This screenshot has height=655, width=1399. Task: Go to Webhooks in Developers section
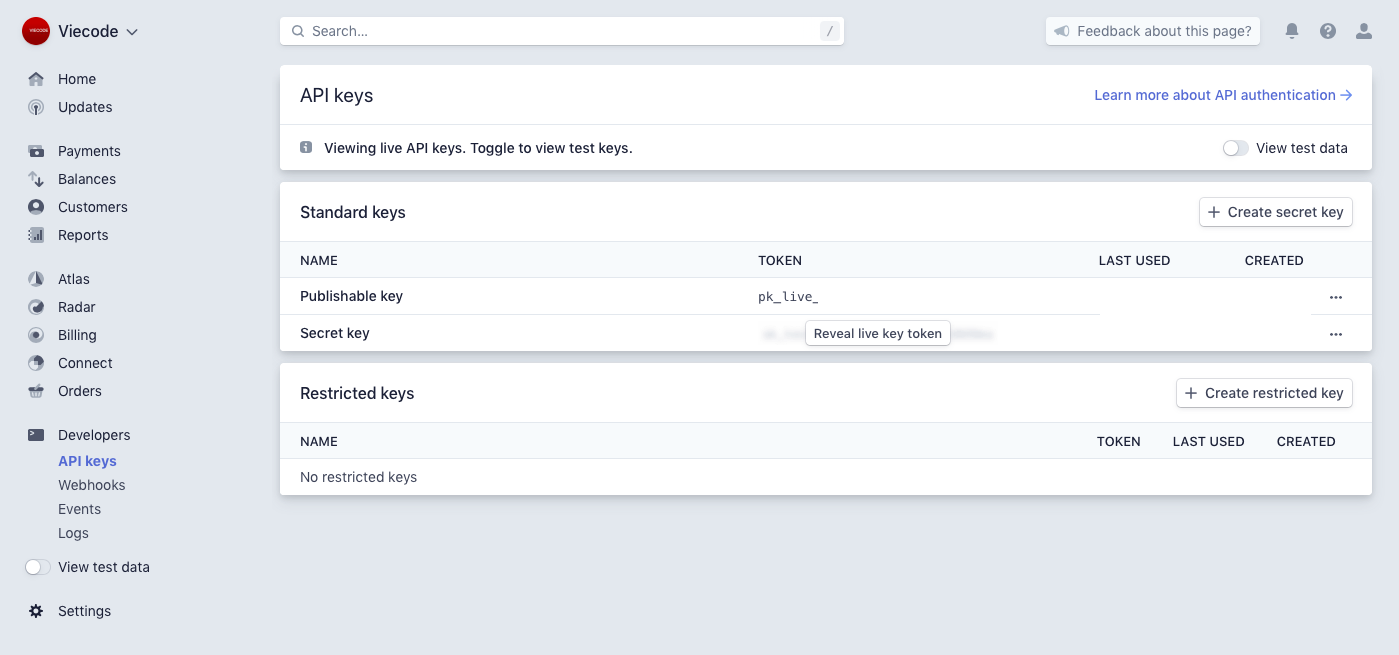pyautogui.click(x=92, y=485)
